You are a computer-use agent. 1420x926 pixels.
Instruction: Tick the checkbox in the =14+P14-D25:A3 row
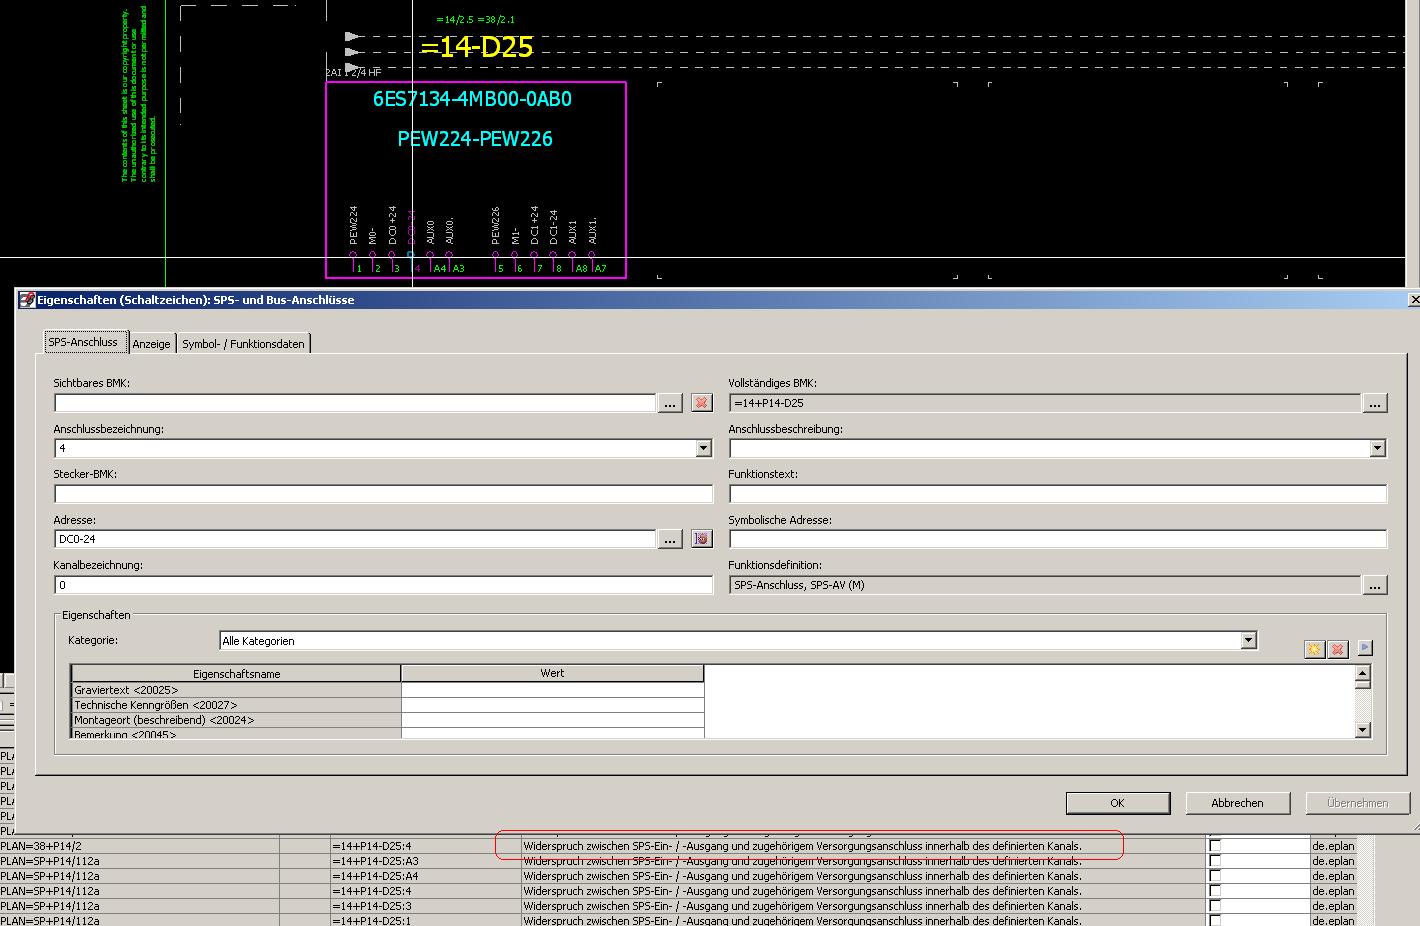point(1215,861)
